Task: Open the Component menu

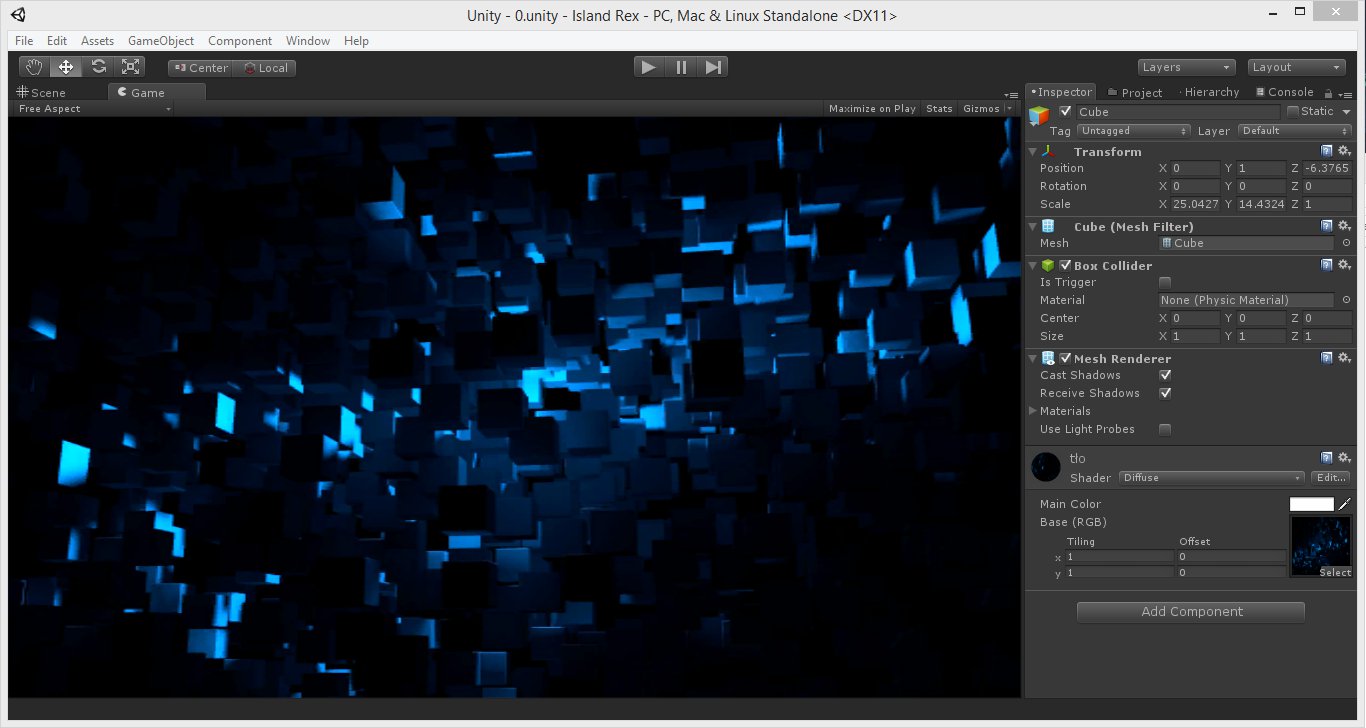Action: 240,41
